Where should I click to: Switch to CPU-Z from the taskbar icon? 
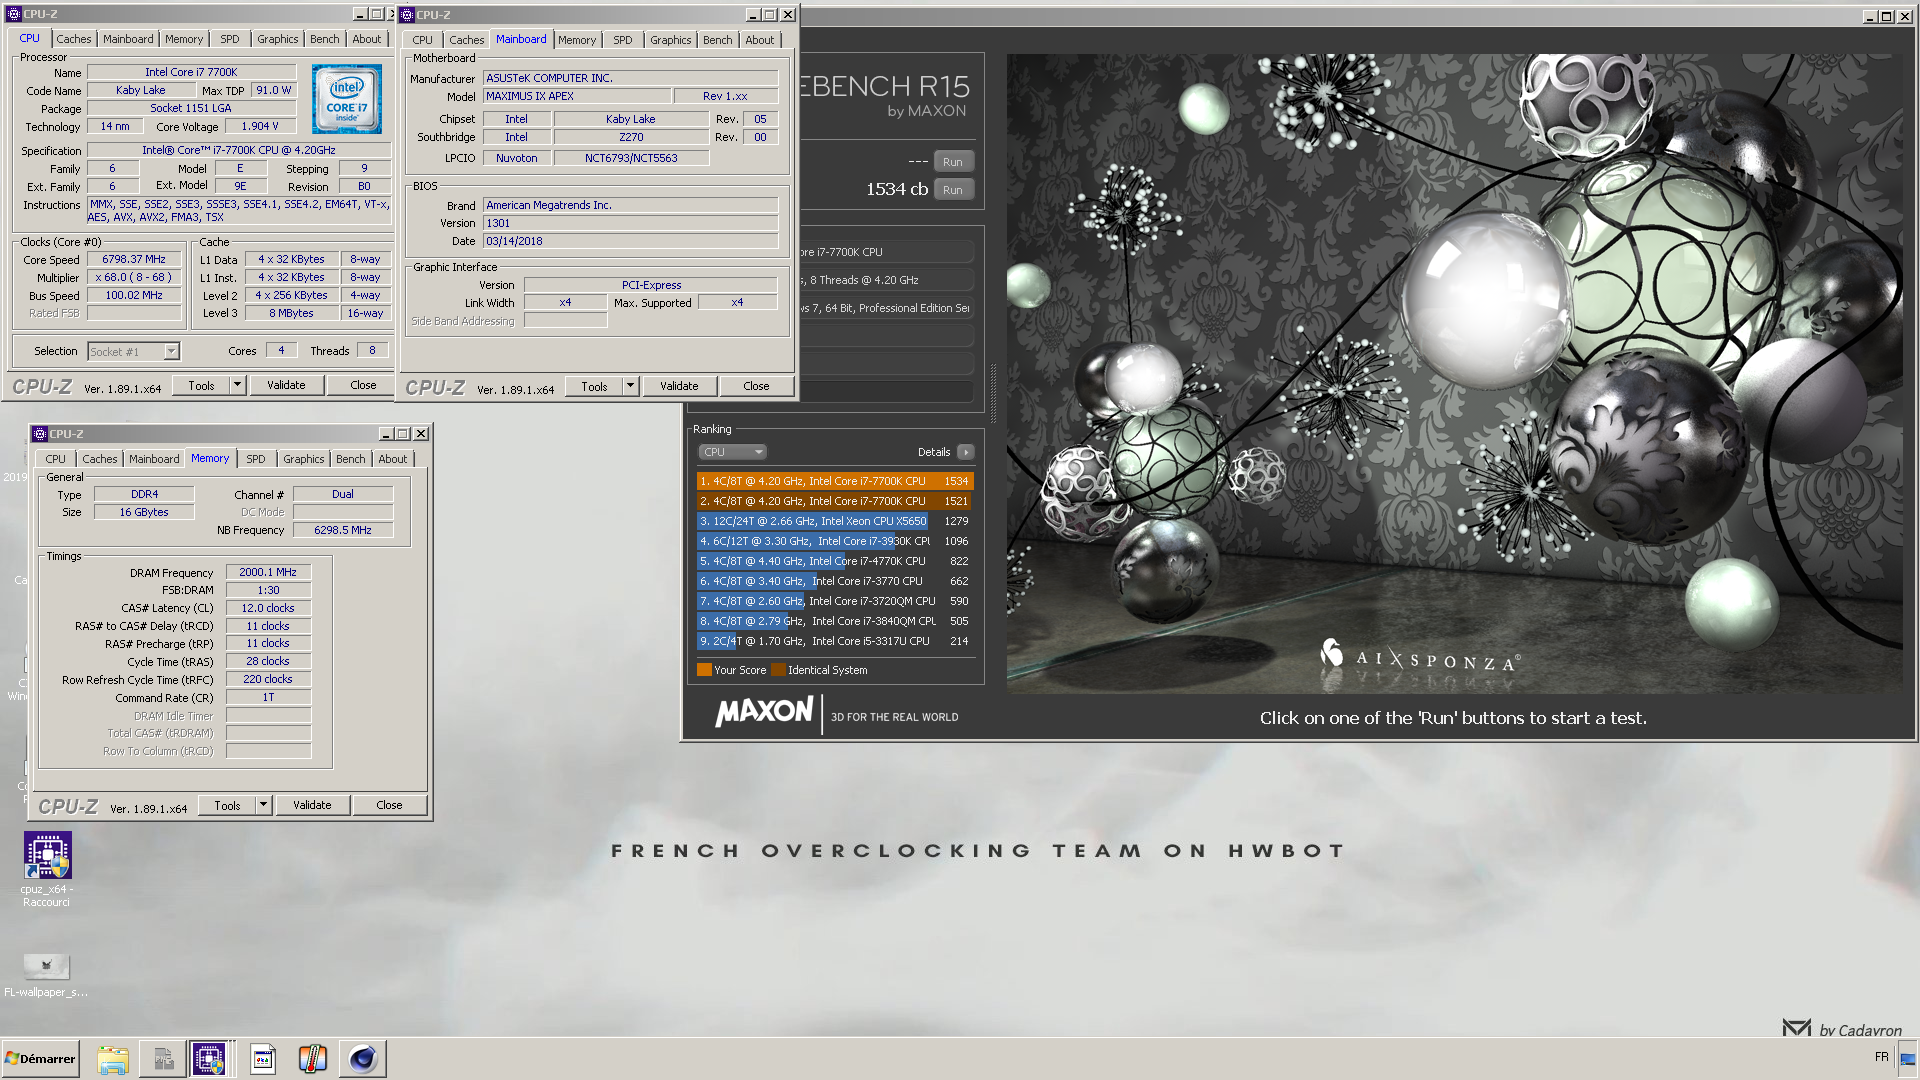coord(209,1059)
